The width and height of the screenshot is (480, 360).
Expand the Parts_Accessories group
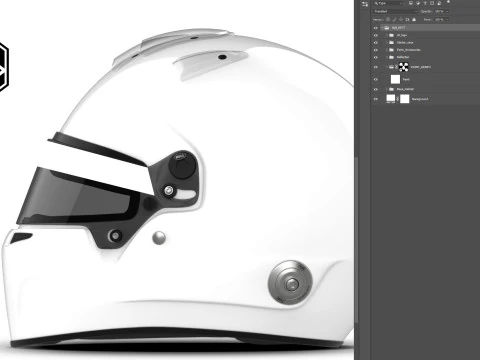click(387, 50)
